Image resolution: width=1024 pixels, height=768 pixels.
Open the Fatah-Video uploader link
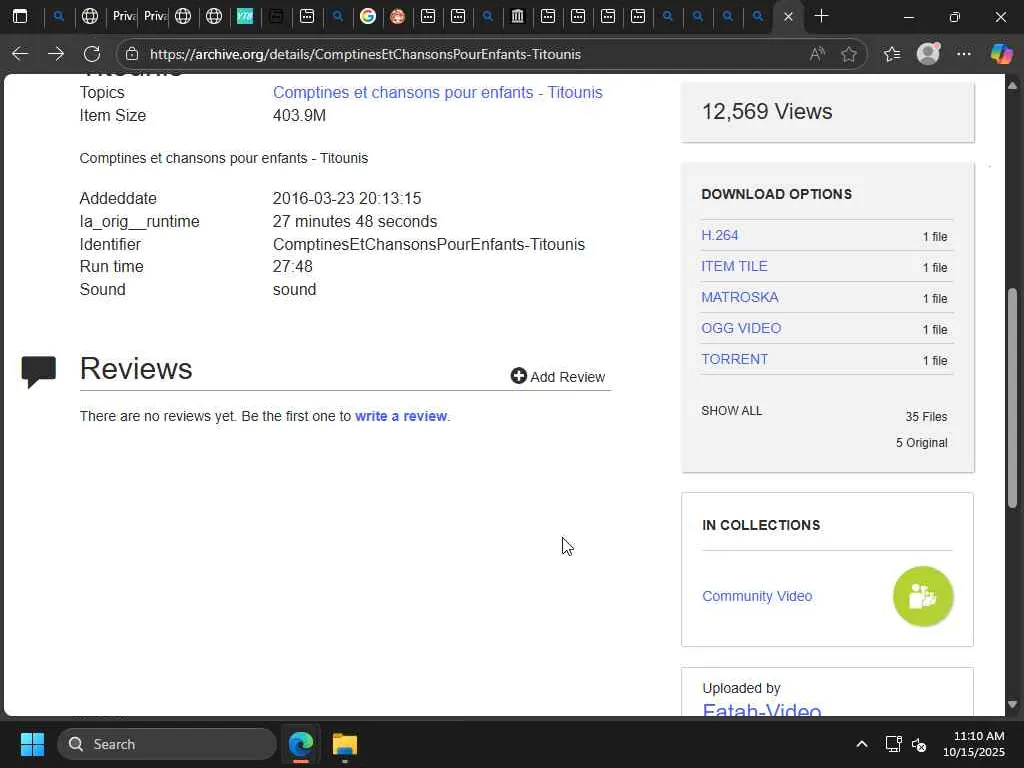[x=761, y=709]
